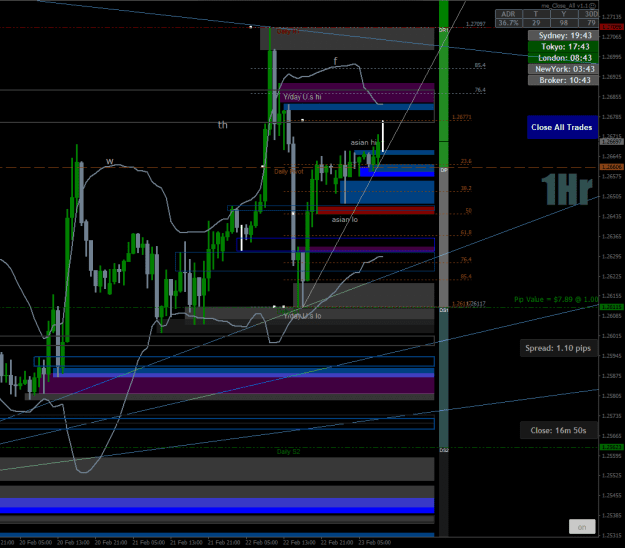625x548 pixels.
Task: Click the gray 1.26697 current price tag
Action: [x=611, y=142]
